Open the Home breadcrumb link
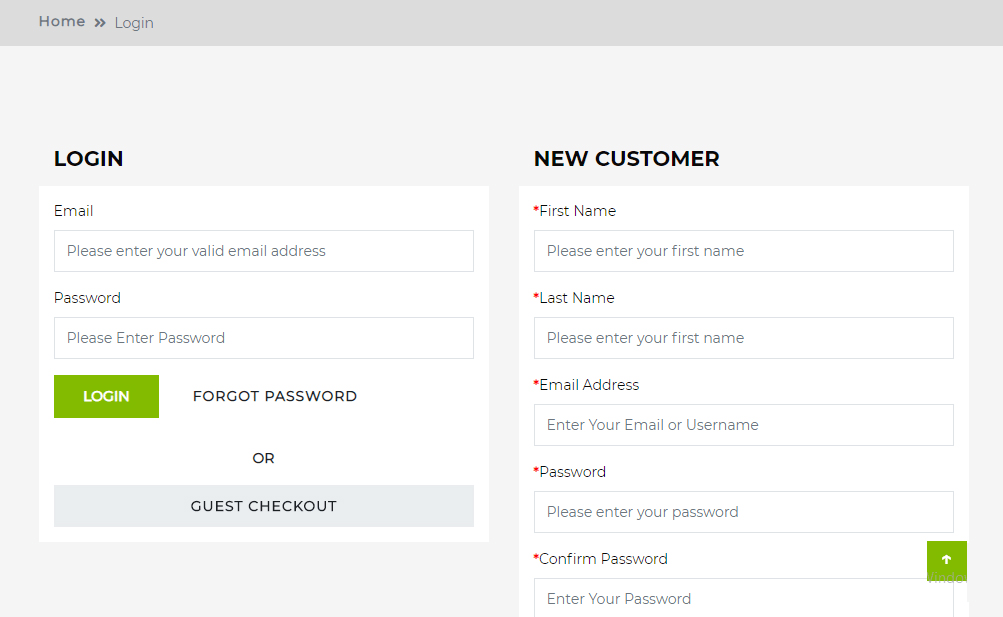This screenshot has height=617, width=1003. coord(61,21)
